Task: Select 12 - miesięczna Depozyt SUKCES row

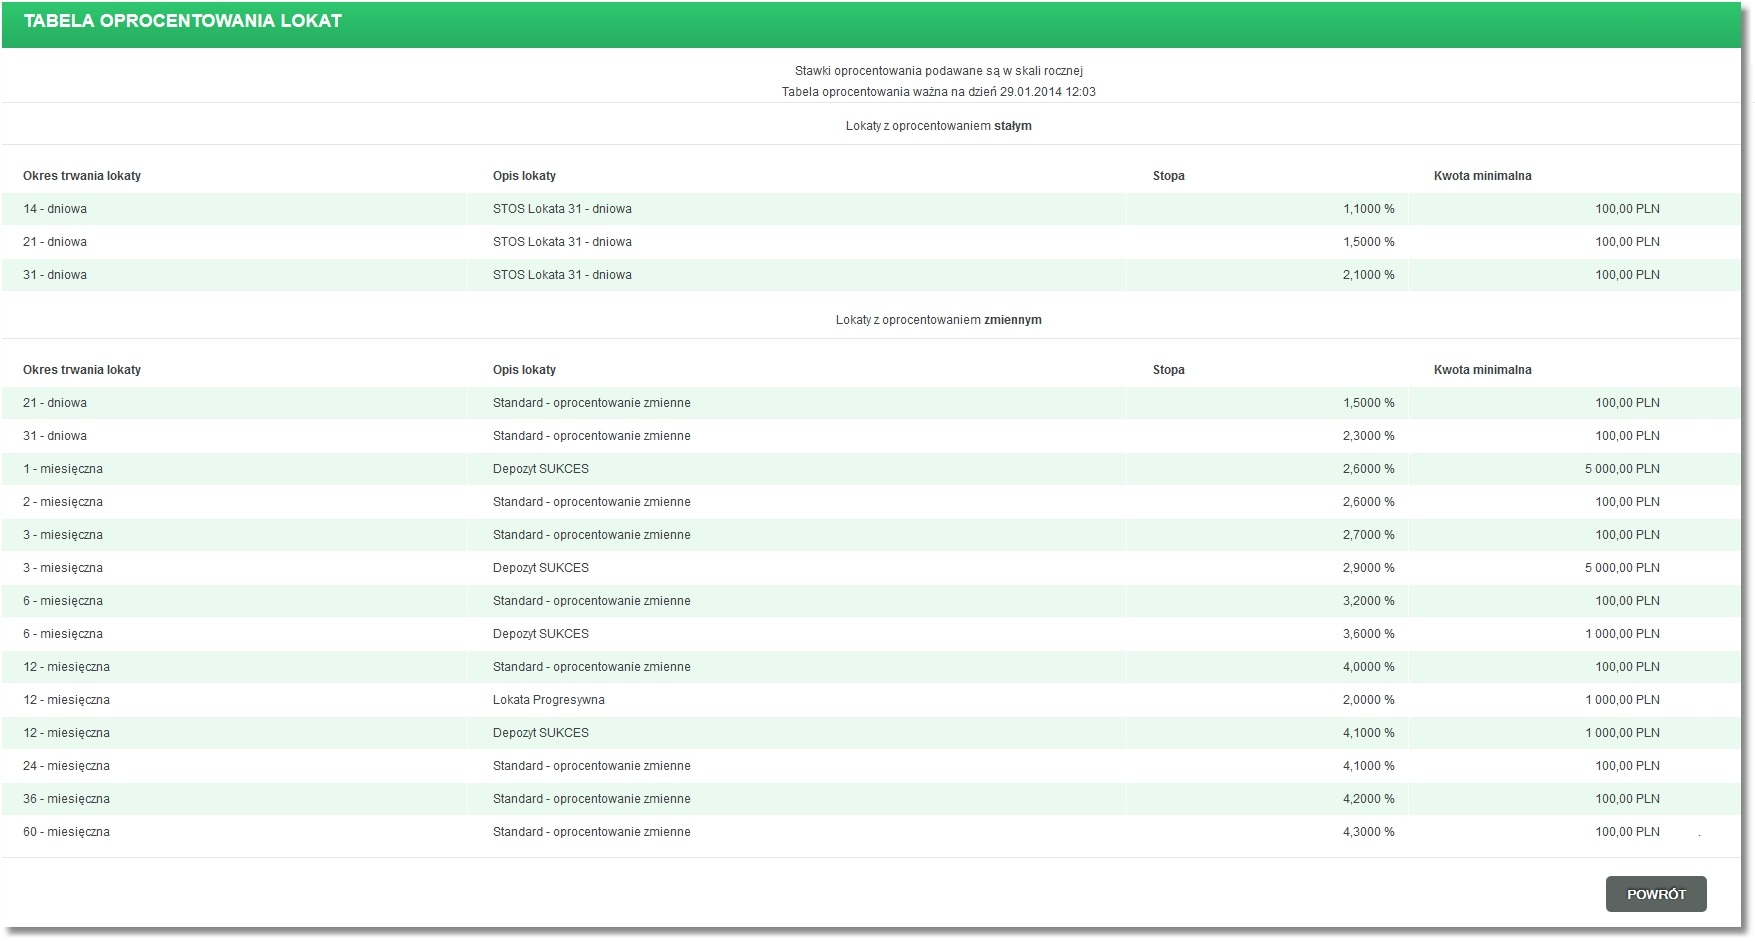Action: tap(871, 733)
